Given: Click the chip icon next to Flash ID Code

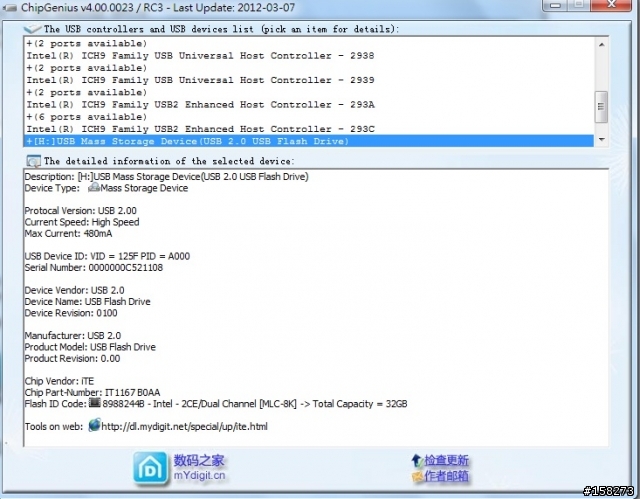Looking at the screenshot, I should 95,403.
